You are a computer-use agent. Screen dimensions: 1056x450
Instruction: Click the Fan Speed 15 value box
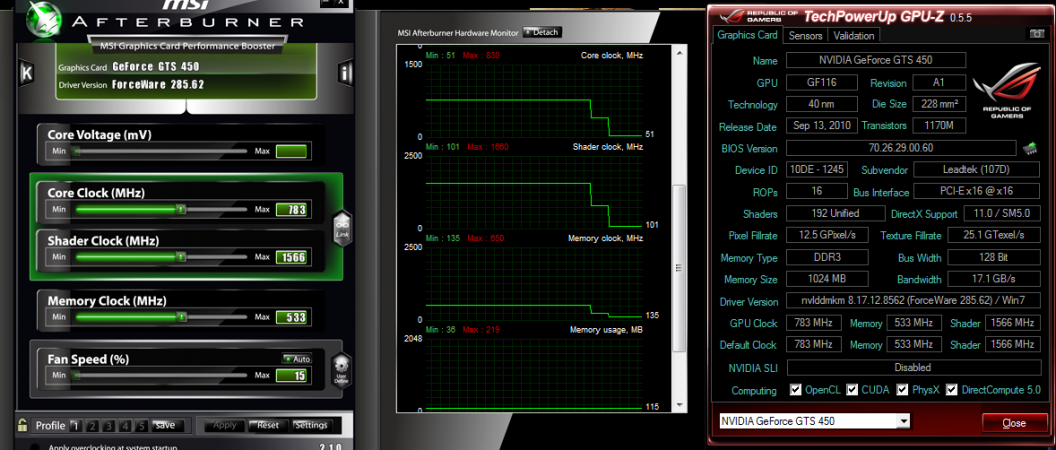[292, 375]
